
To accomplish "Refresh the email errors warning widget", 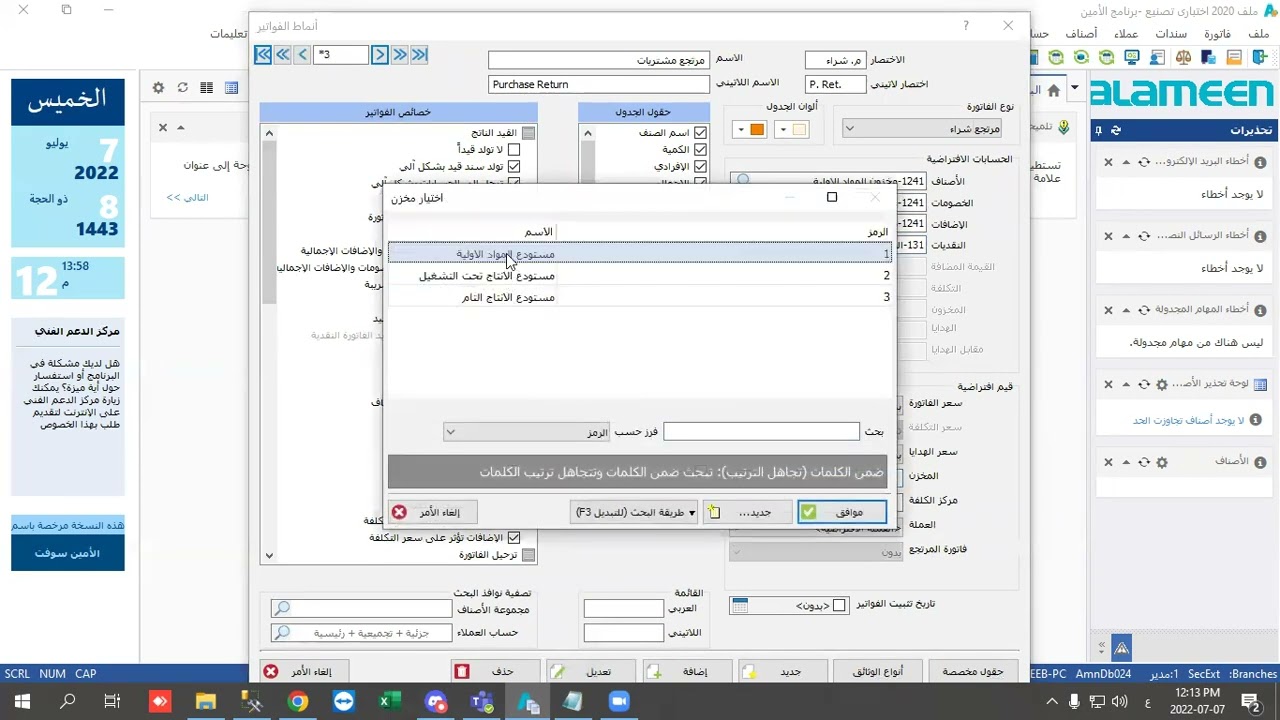I will tap(1144, 162).
